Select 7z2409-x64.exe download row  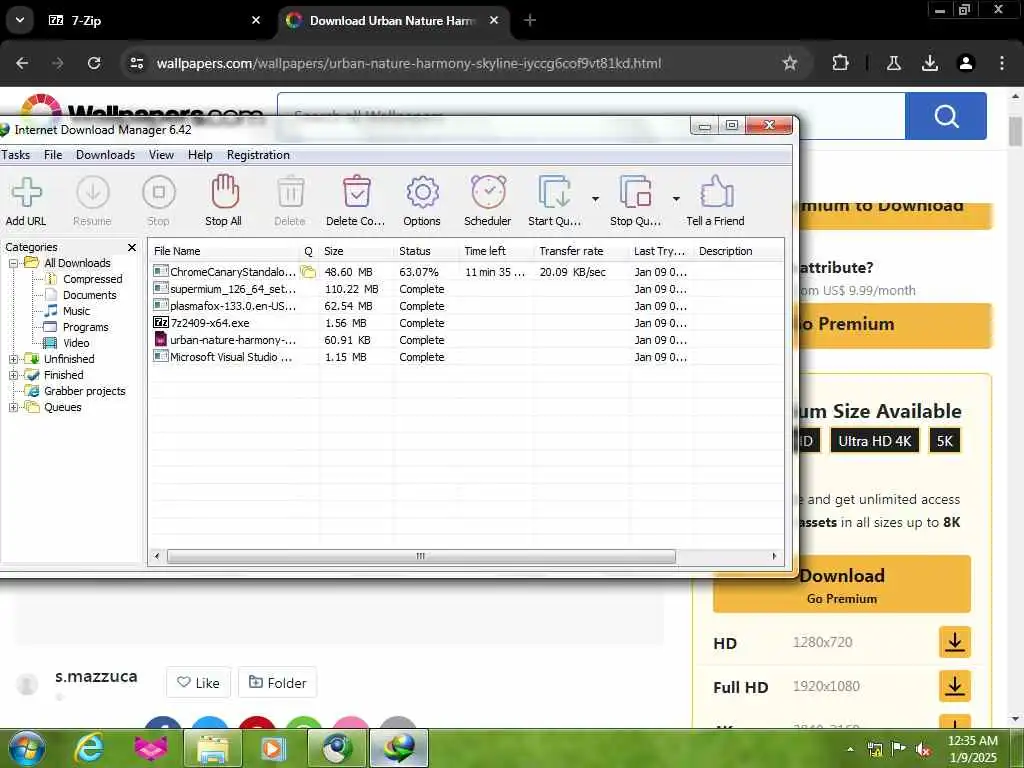[466, 323]
